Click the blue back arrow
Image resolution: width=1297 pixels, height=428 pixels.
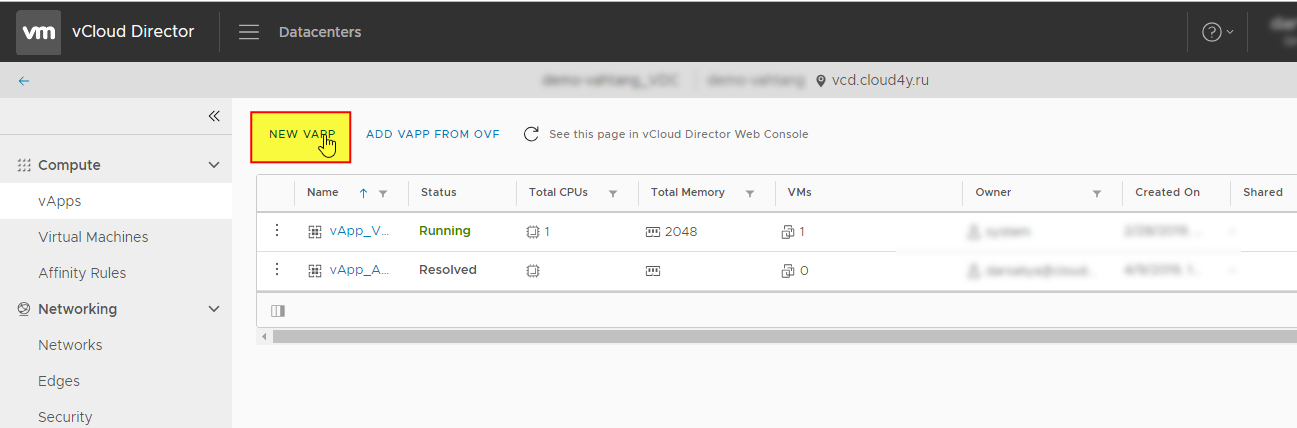click(24, 81)
